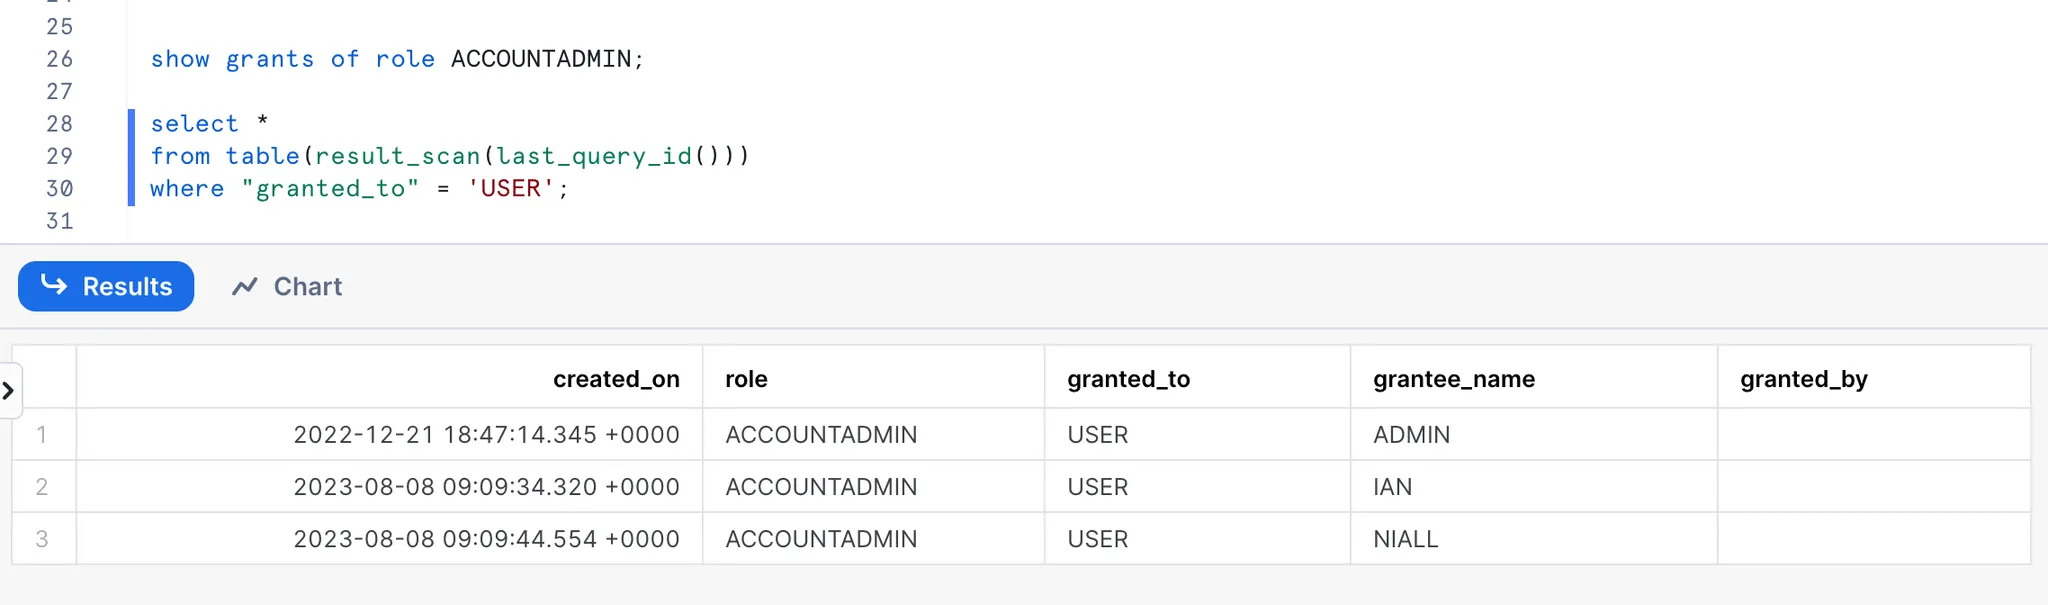Select timestamp 2023-08-08 09:09:44.554 cell

[x=390, y=538]
